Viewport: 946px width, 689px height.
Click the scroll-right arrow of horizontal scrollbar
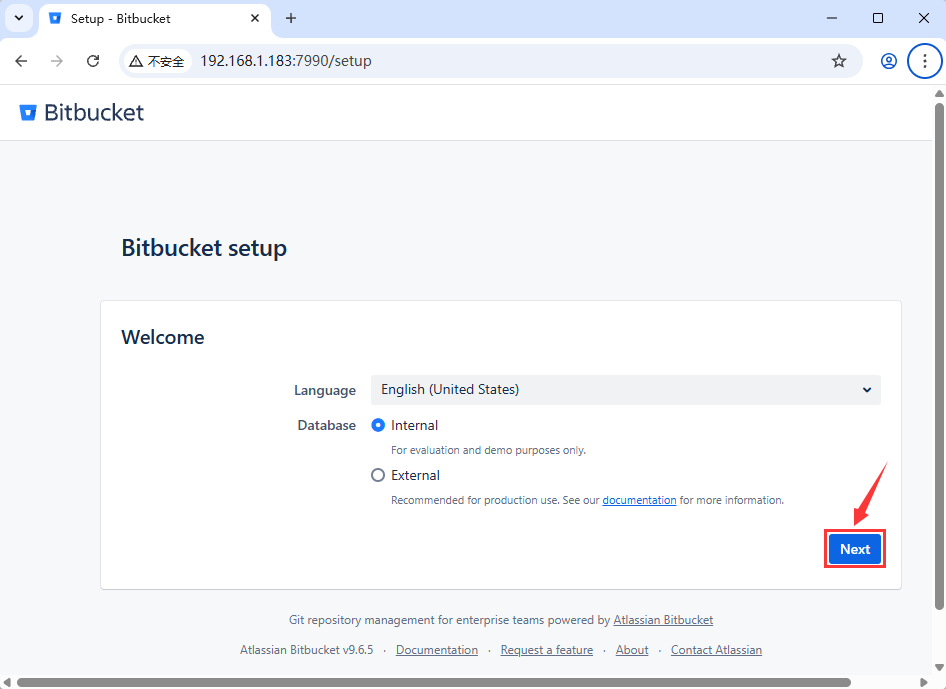(923, 682)
